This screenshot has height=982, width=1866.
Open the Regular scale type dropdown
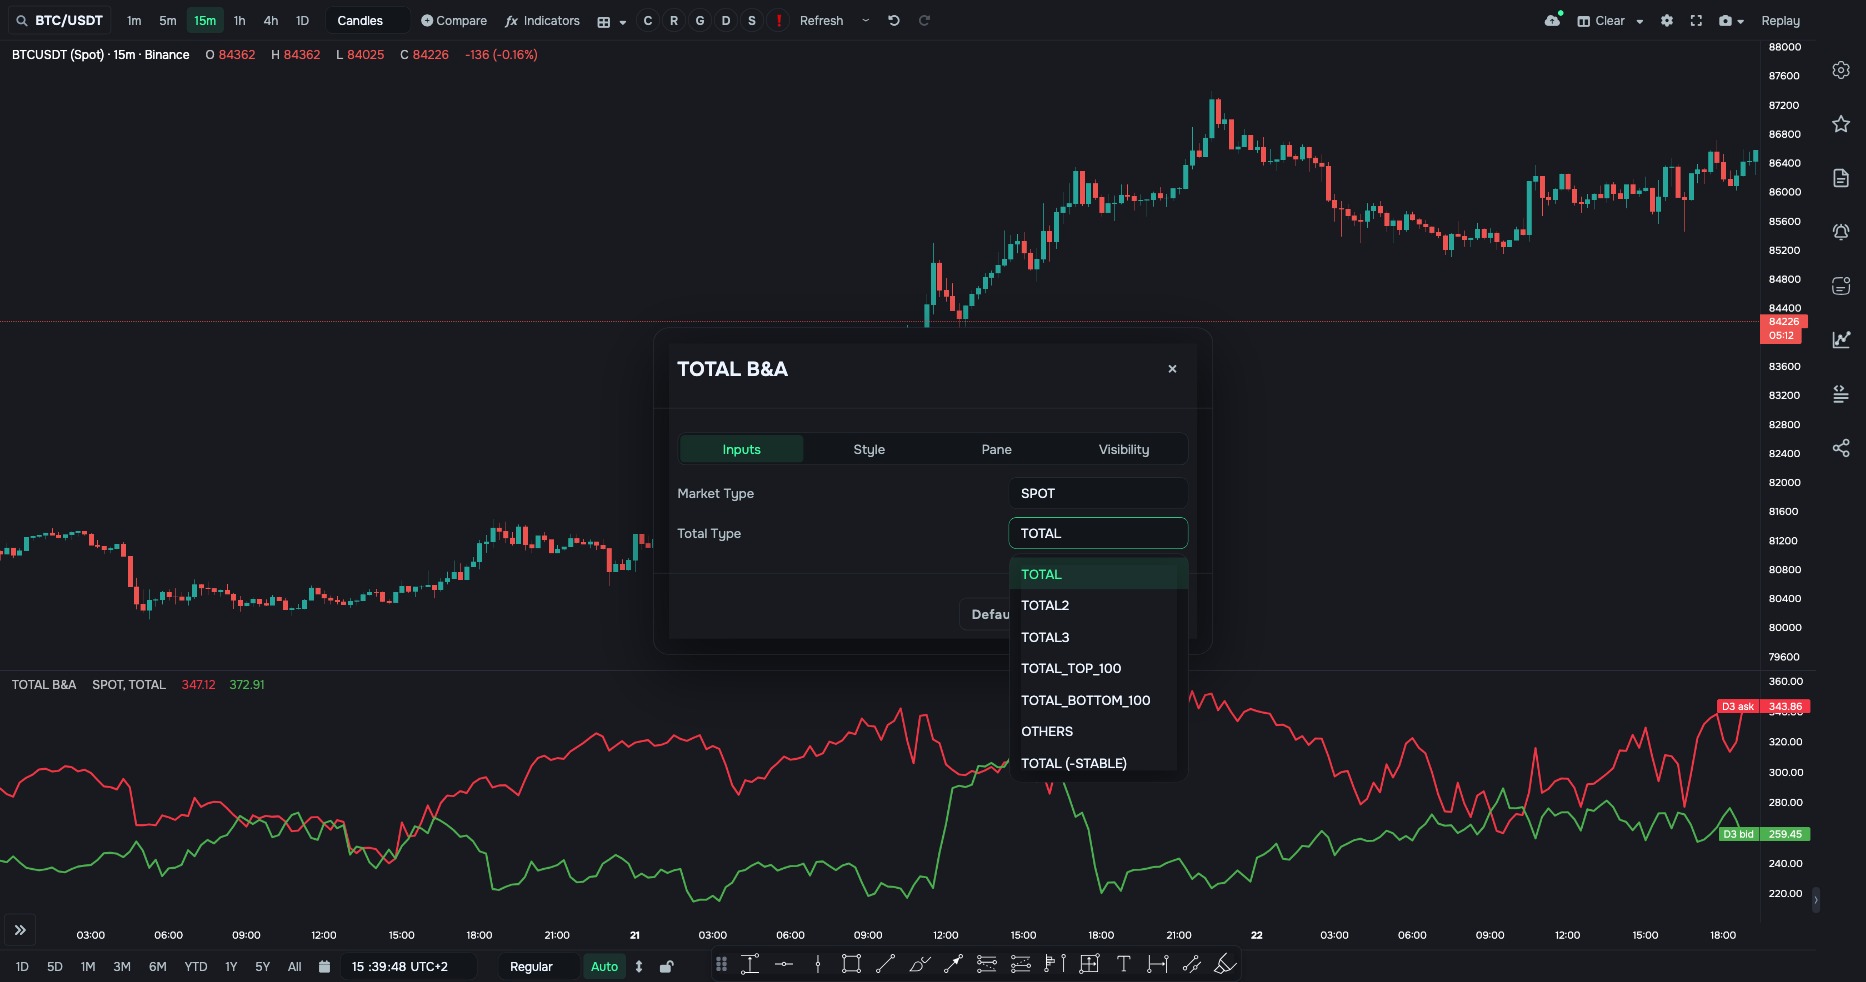(538, 966)
